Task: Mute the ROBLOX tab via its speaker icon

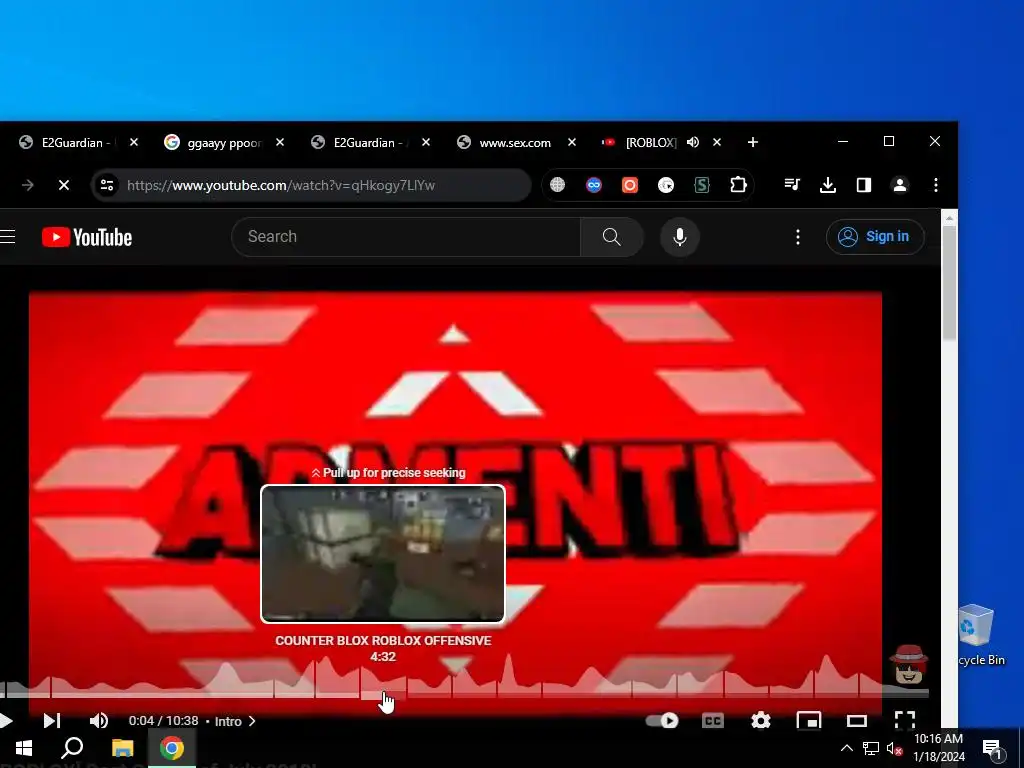Action: click(693, 142)
